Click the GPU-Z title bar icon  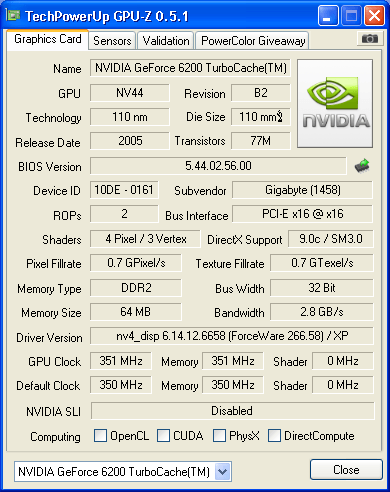coord(13,15)
